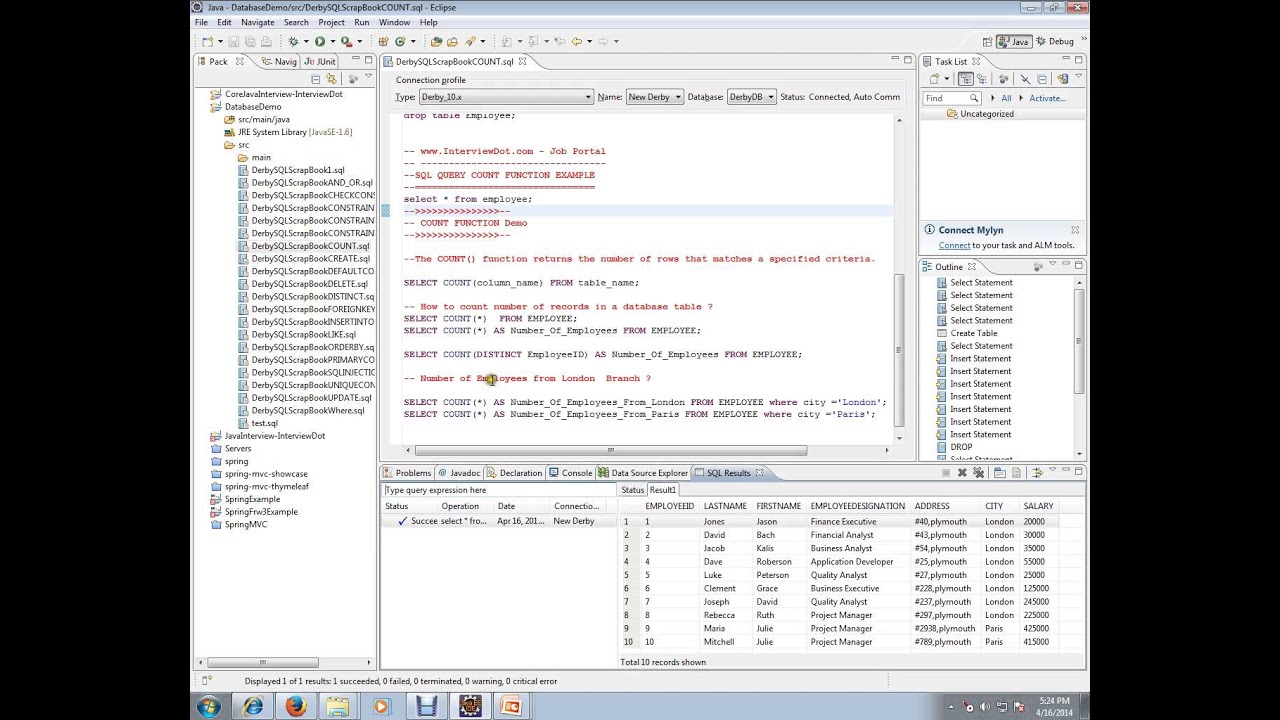Click the Run External Tools icon
This screenshot has height=720, width=1280.
(346, 41)
